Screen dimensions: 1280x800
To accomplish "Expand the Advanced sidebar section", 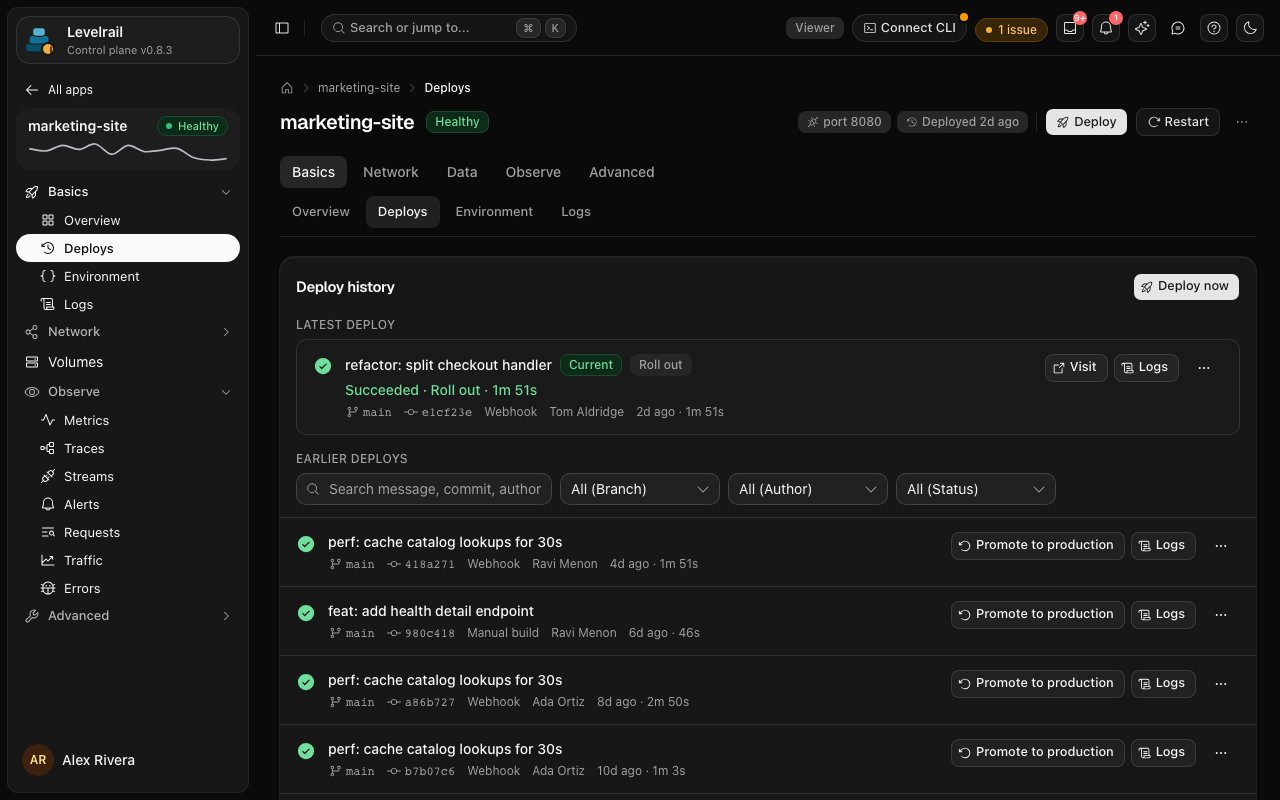I will (128, 616).
